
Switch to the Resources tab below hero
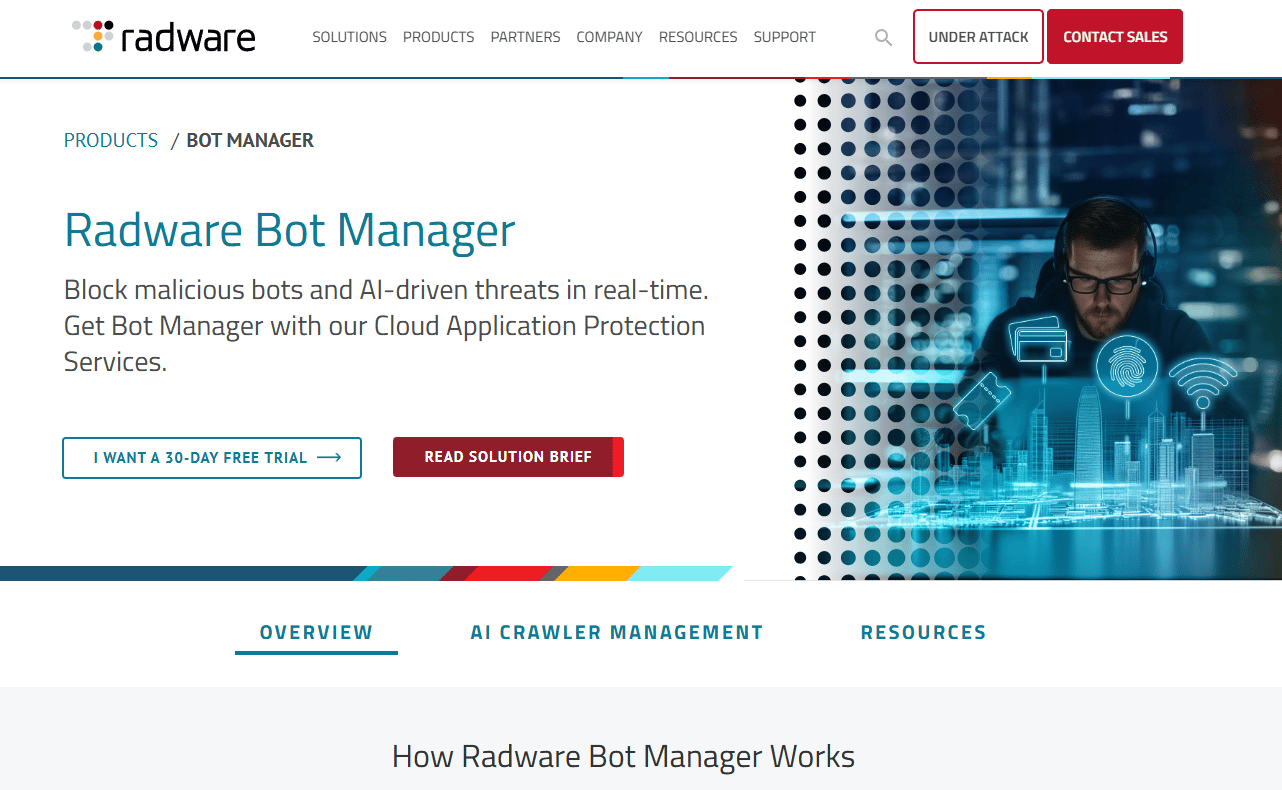point(924,633)
